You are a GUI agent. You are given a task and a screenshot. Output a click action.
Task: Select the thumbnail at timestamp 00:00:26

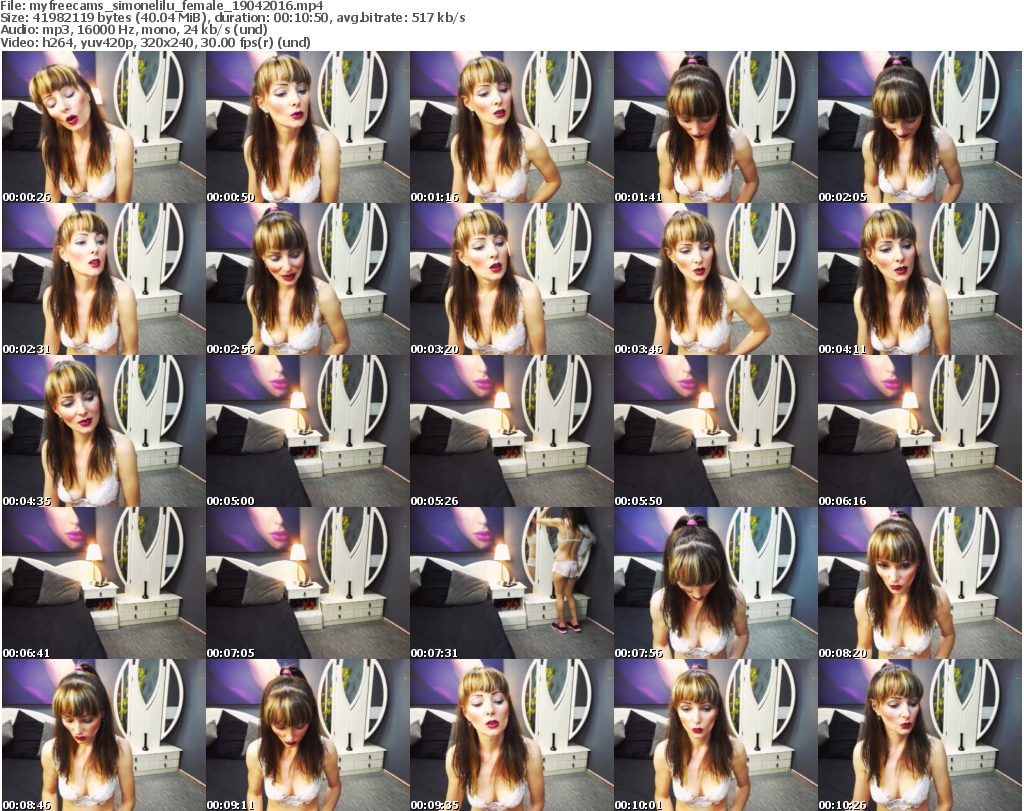coord(103,127)
